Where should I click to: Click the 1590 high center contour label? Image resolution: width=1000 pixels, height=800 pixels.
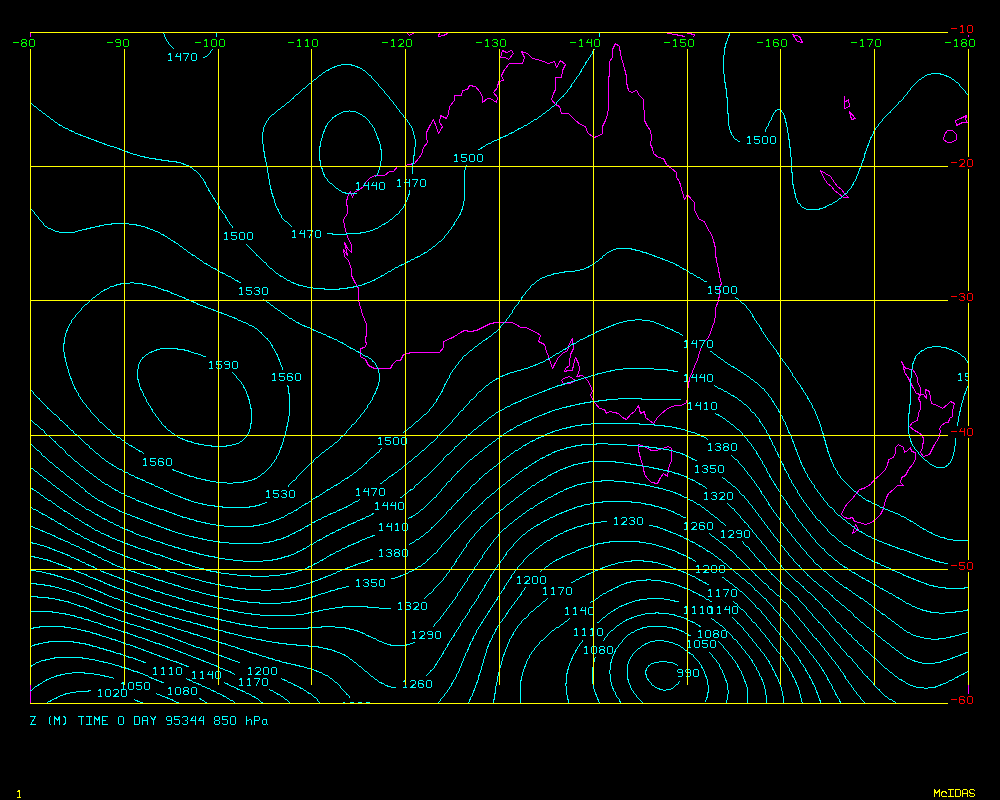223,365
